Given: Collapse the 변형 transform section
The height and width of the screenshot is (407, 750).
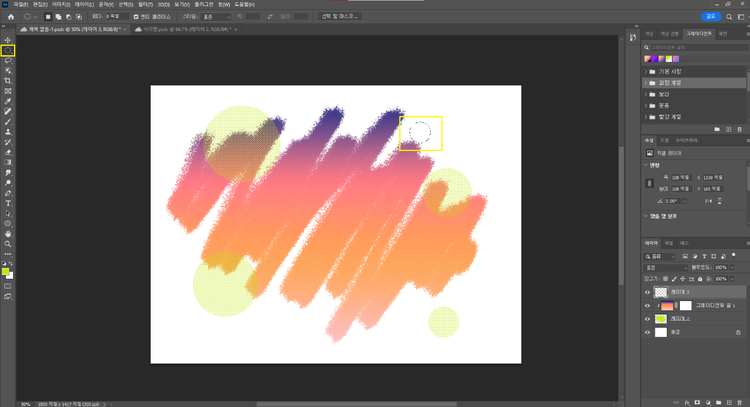Looking at the screenshot, I should pyautogui.click(x=646, y=165).
